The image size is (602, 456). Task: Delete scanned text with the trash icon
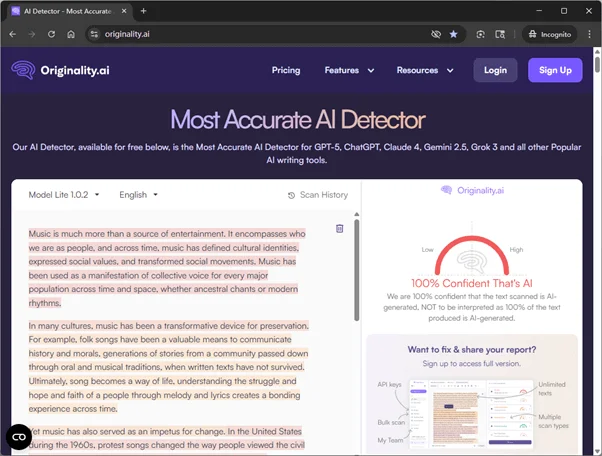point(339,228)
